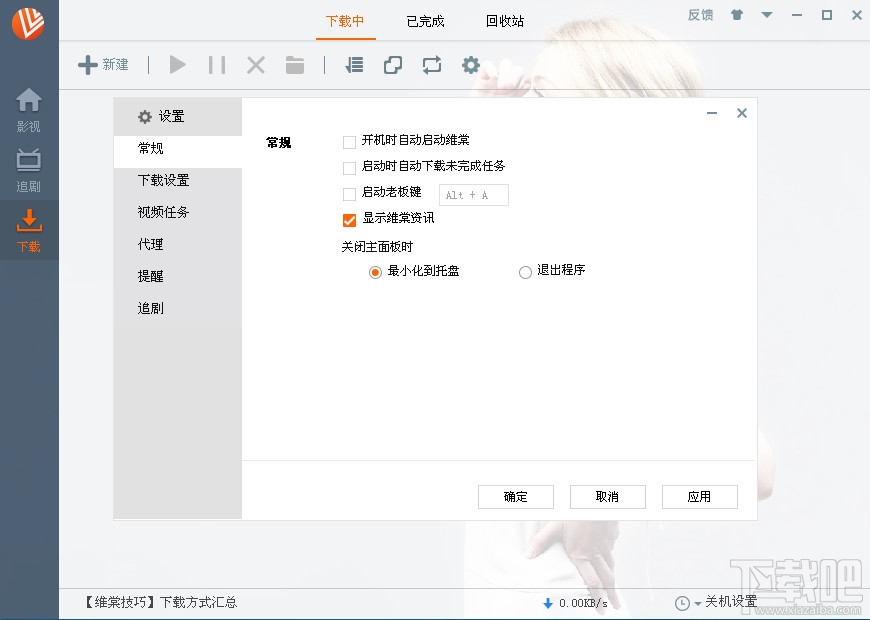Switch to the 已完成 tab
The image size is (870, 620).
[424, 21]
